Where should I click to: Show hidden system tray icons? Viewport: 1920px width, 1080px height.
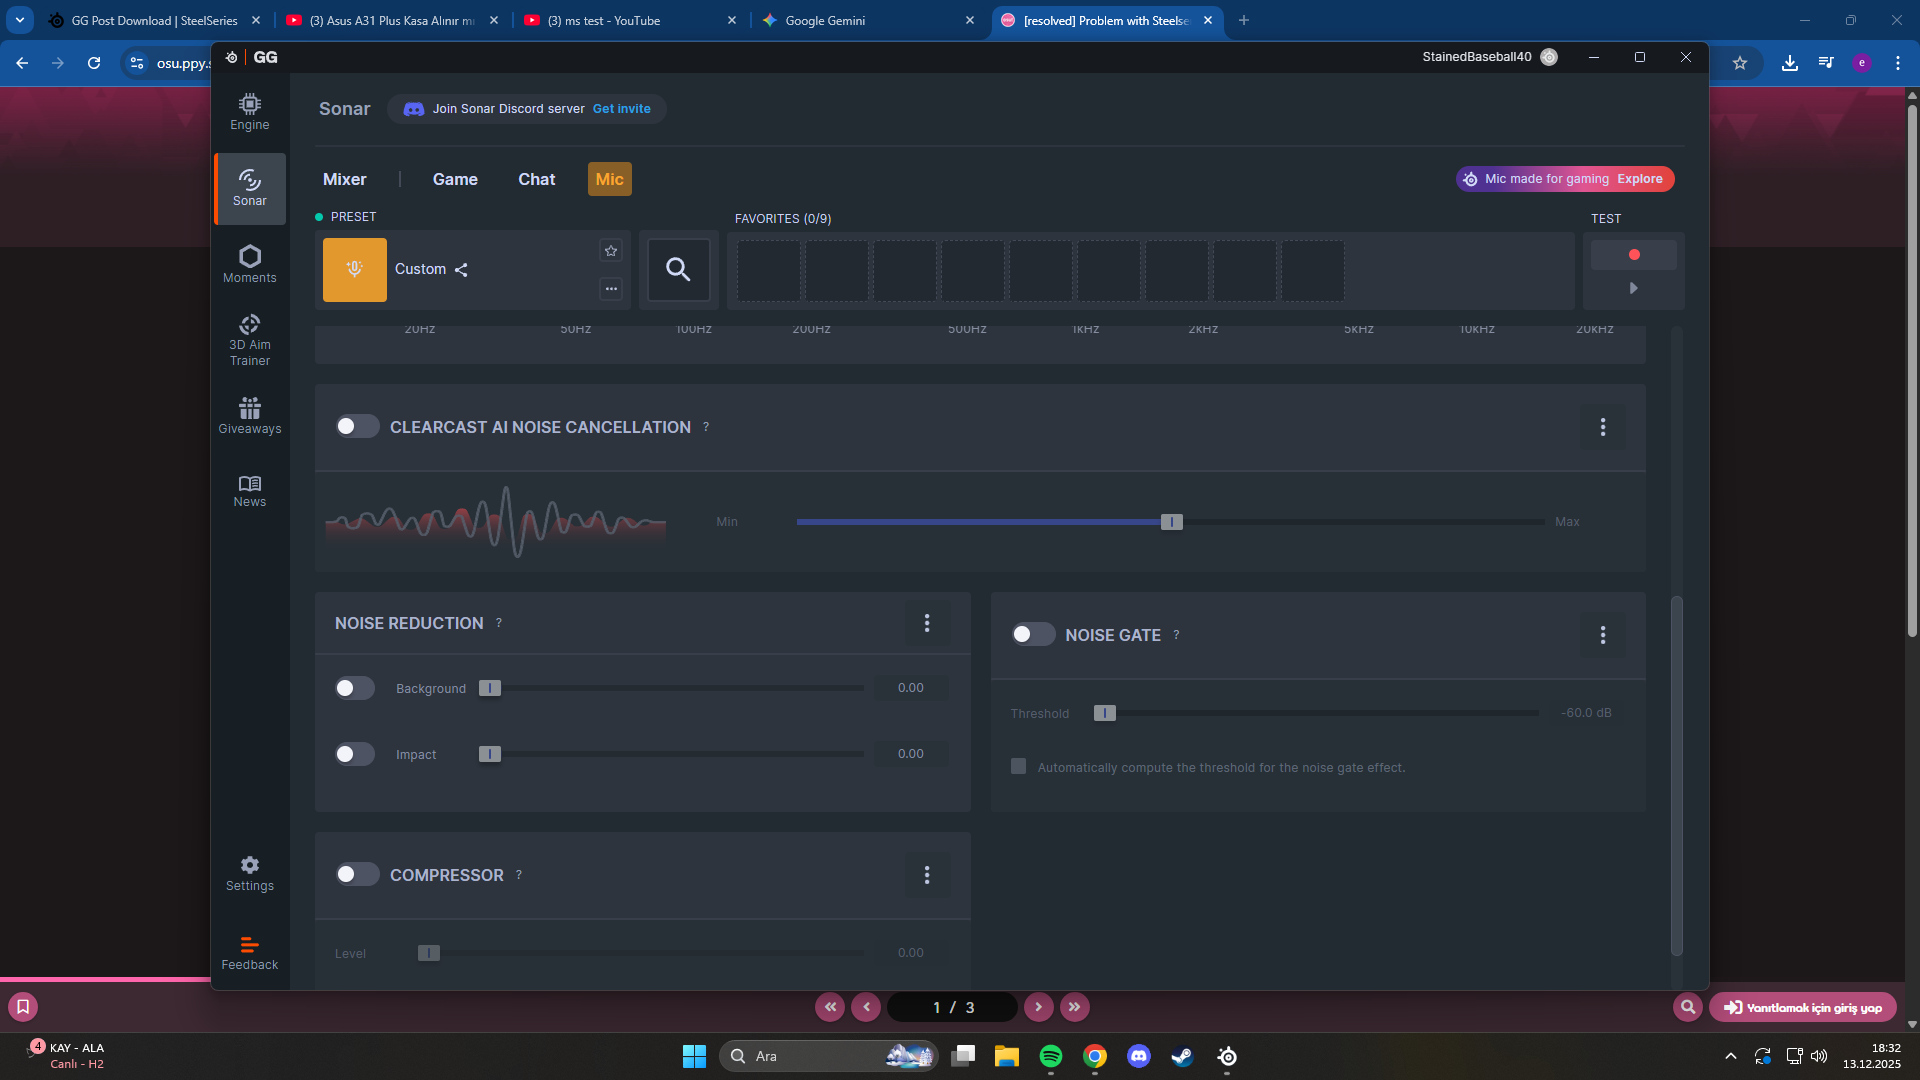(x=1731, y=1056)
